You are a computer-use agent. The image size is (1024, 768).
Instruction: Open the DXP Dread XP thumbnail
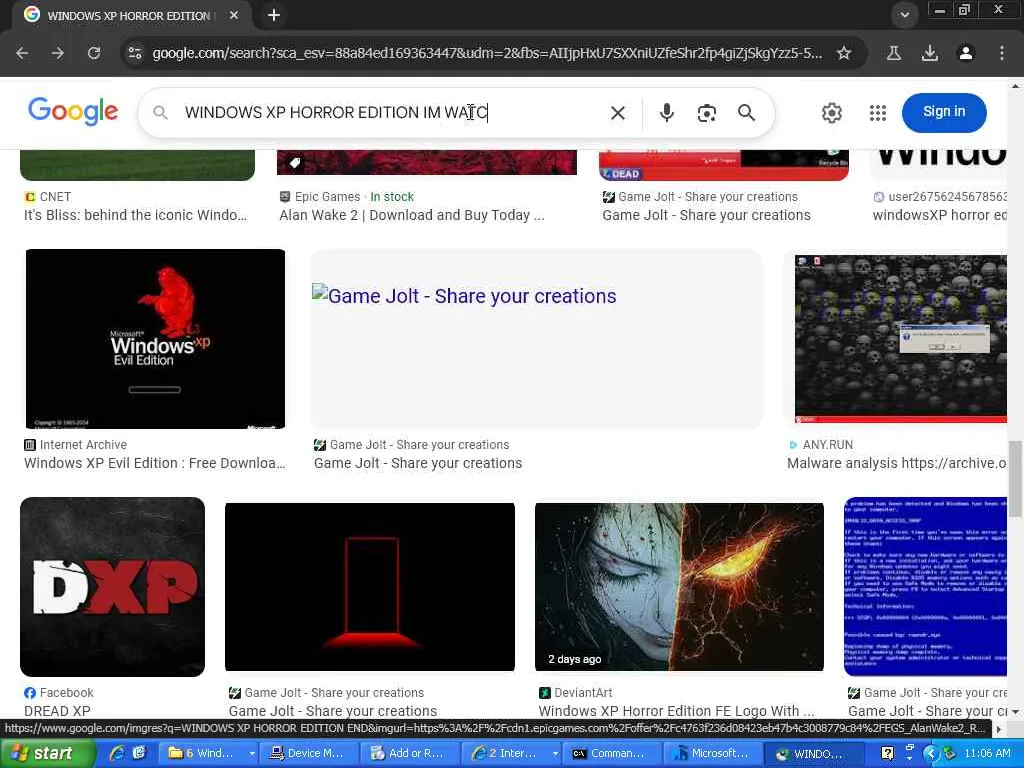click(112, 586)
